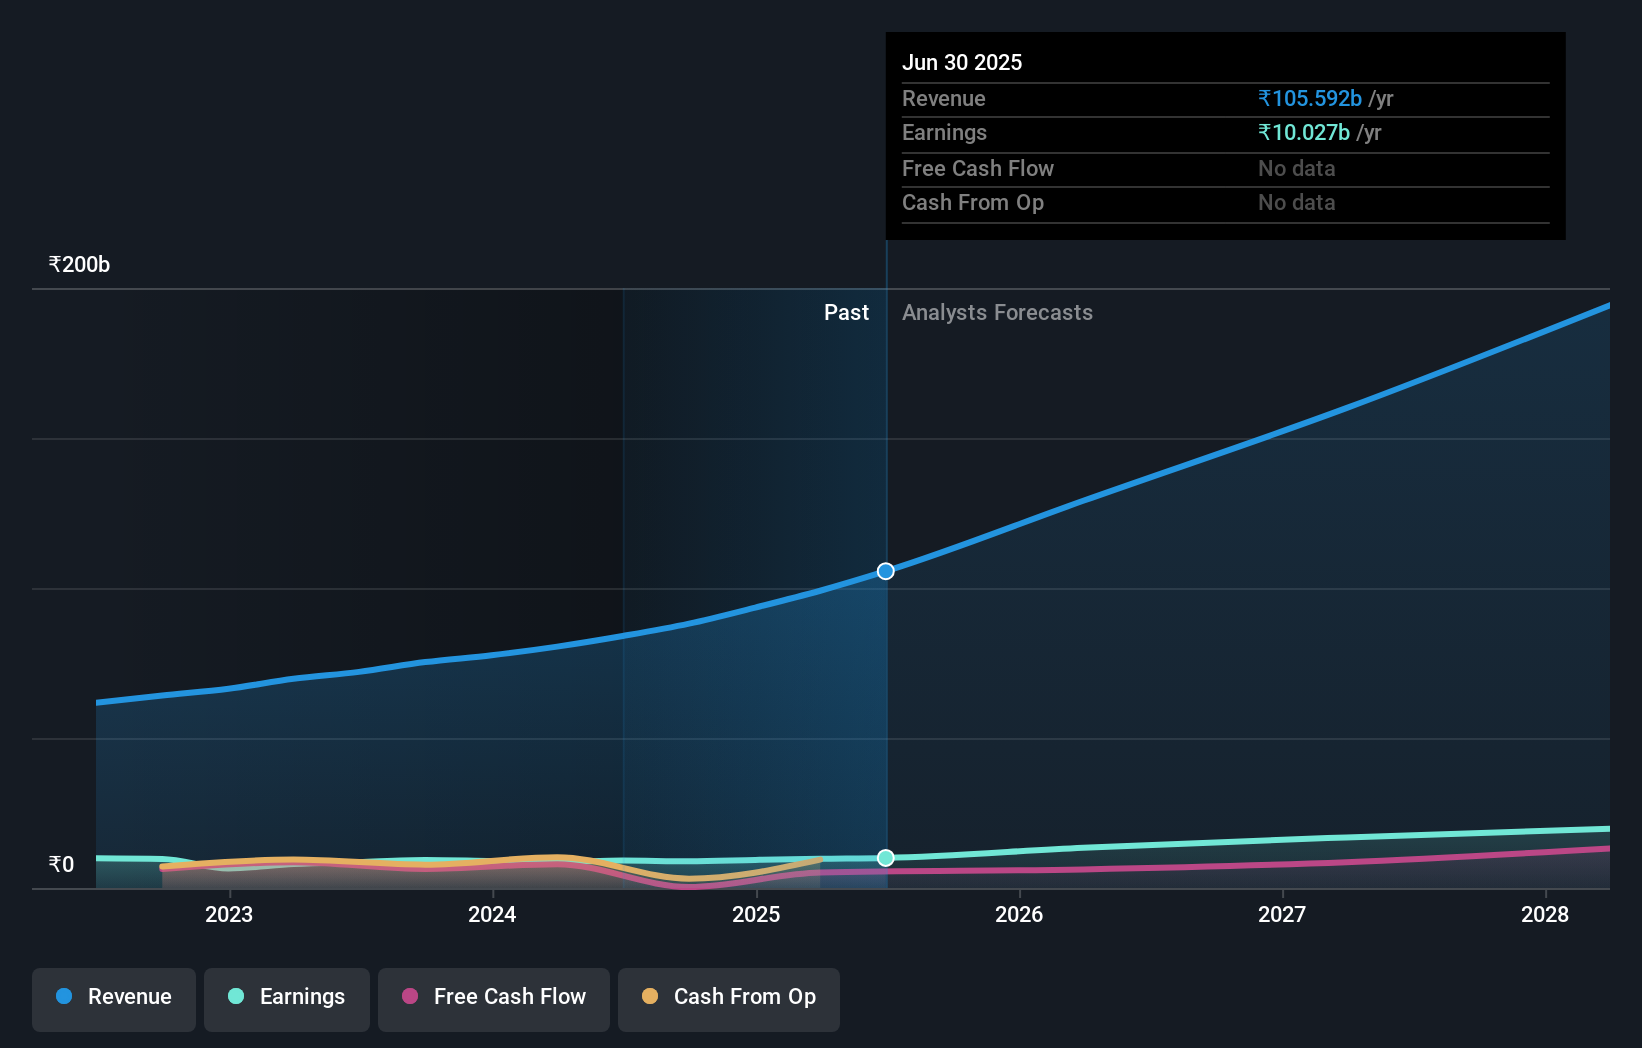Click the 2028 x-axis label
1642x1048 pixels.
point(1545,914)
